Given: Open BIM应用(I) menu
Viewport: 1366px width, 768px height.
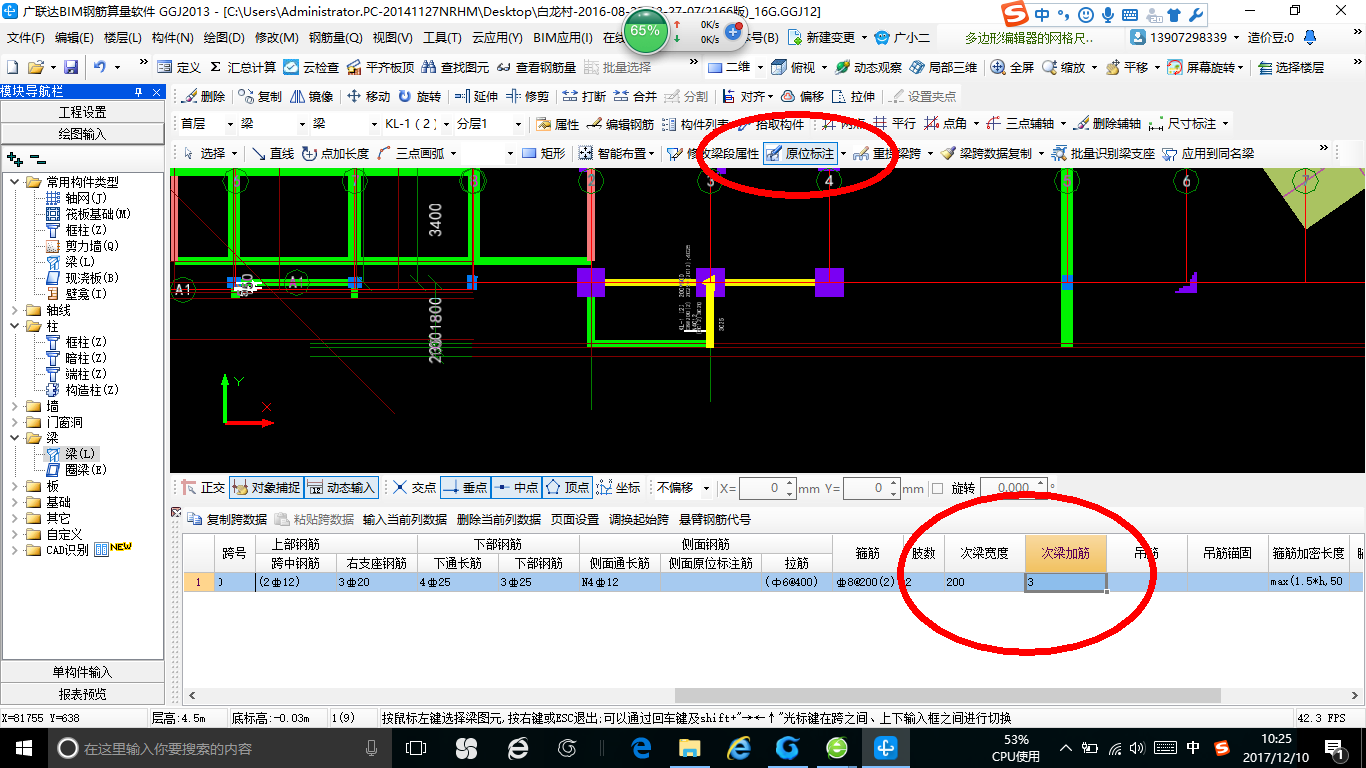Looking at the screenshot, I should coord(563,38).
